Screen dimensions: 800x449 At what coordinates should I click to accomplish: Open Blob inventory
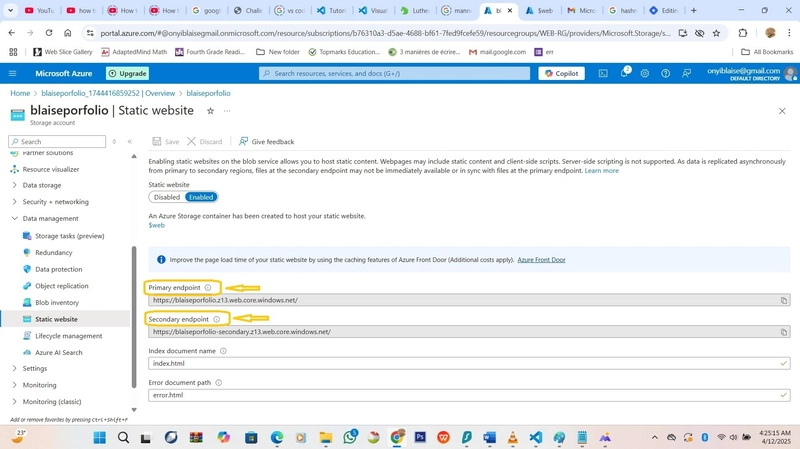[57, 303]
